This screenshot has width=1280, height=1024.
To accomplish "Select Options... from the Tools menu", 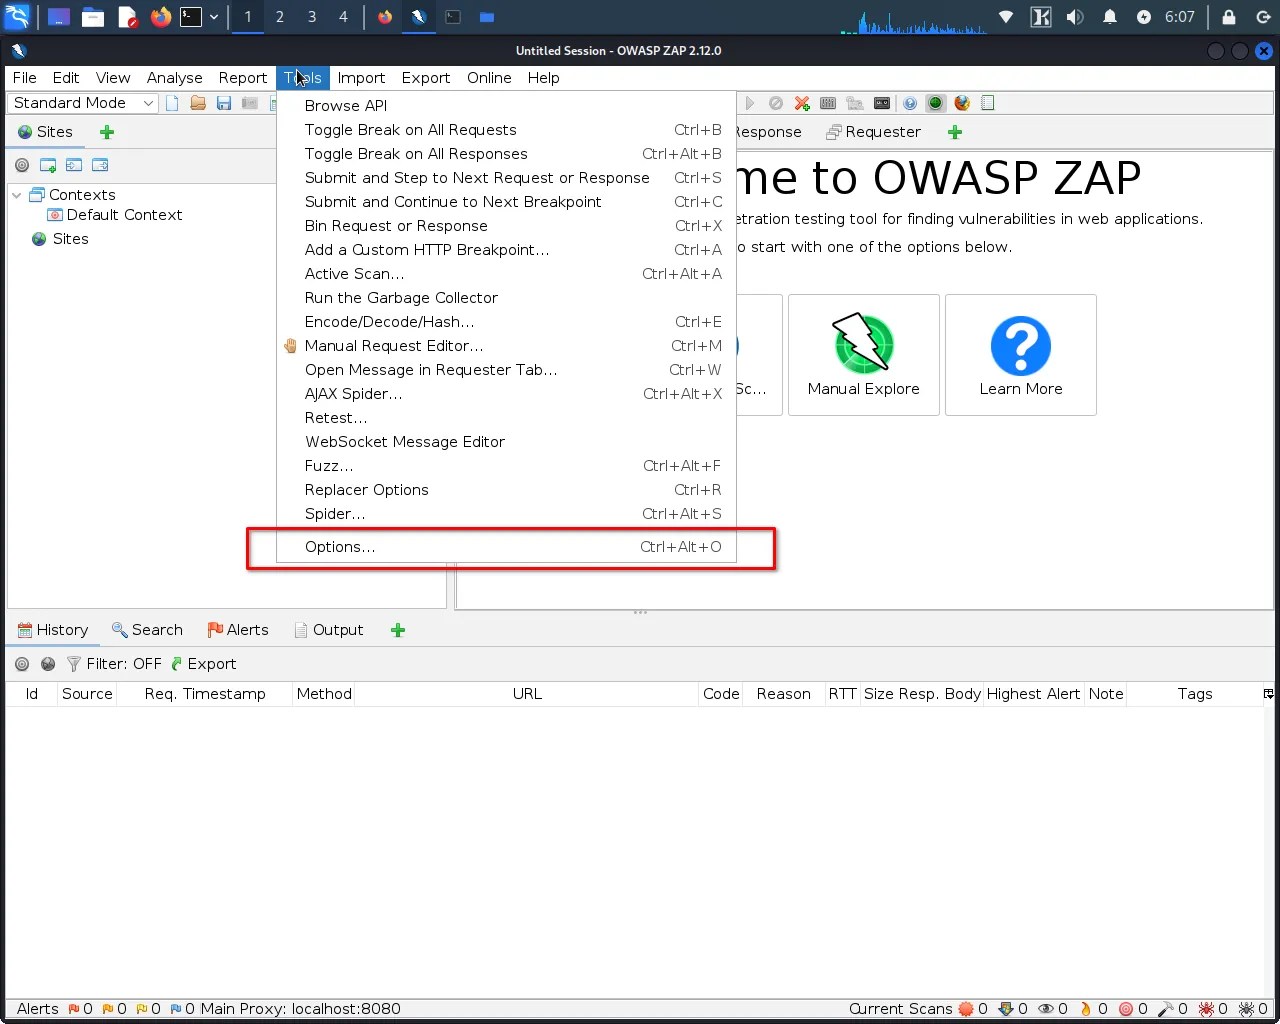I will tap(340, 547).
